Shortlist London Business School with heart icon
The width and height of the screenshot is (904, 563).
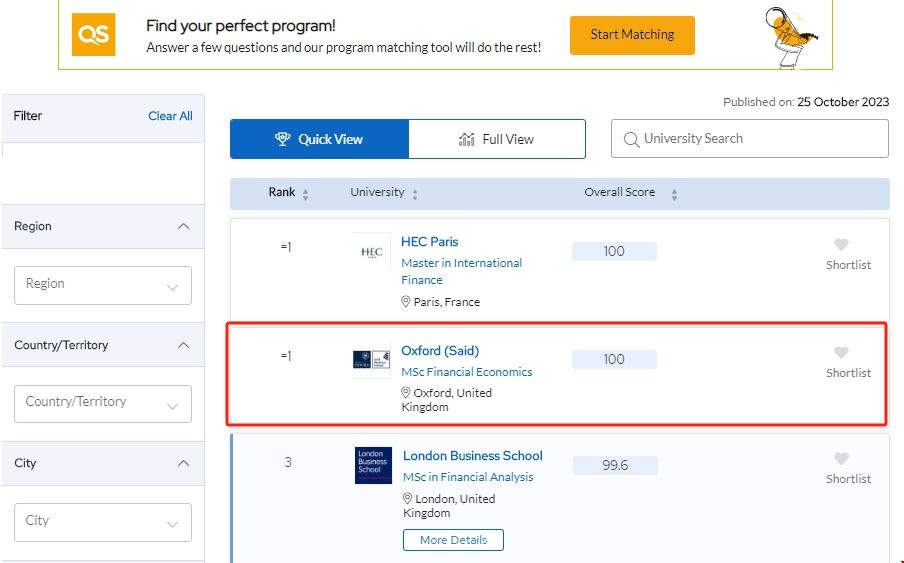pyautogui.click(x=841, y=459)
